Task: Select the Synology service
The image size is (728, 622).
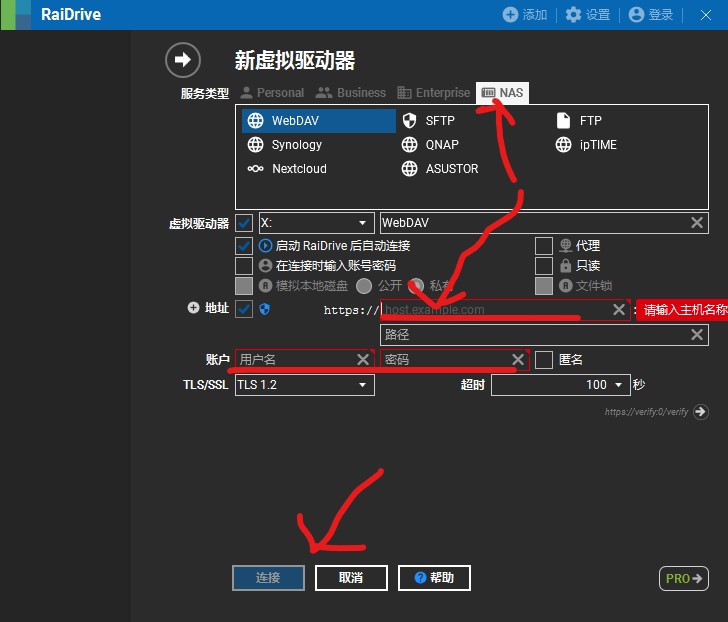Action: (x=284, y=145)
